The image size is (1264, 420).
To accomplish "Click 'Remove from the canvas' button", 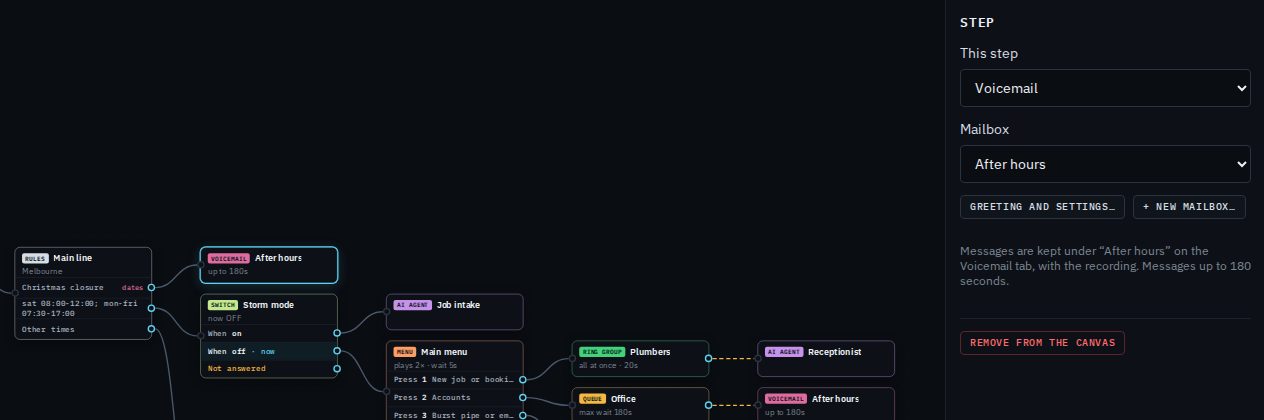I will [1042, 343].
